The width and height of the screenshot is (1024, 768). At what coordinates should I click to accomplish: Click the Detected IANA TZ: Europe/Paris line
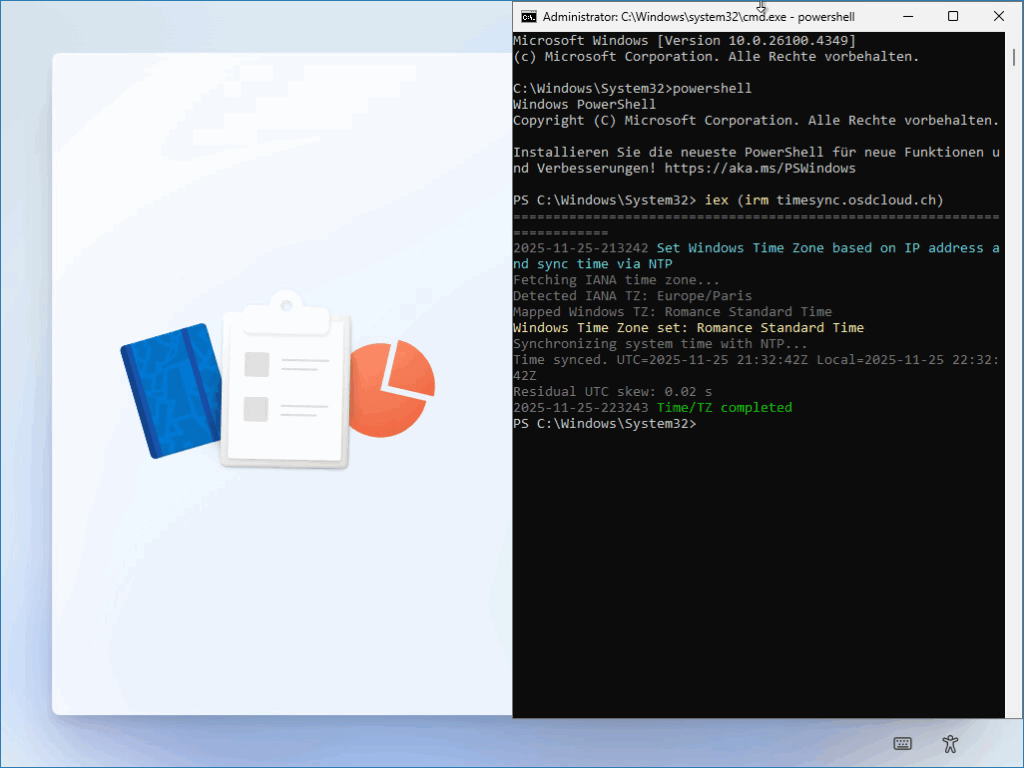pos(632,296)
